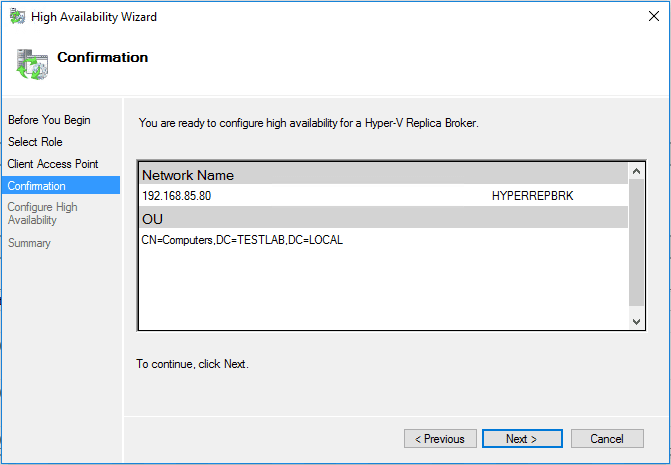Open the Select Role step
The width and height of the screenshot is (671, 465).
35,142
